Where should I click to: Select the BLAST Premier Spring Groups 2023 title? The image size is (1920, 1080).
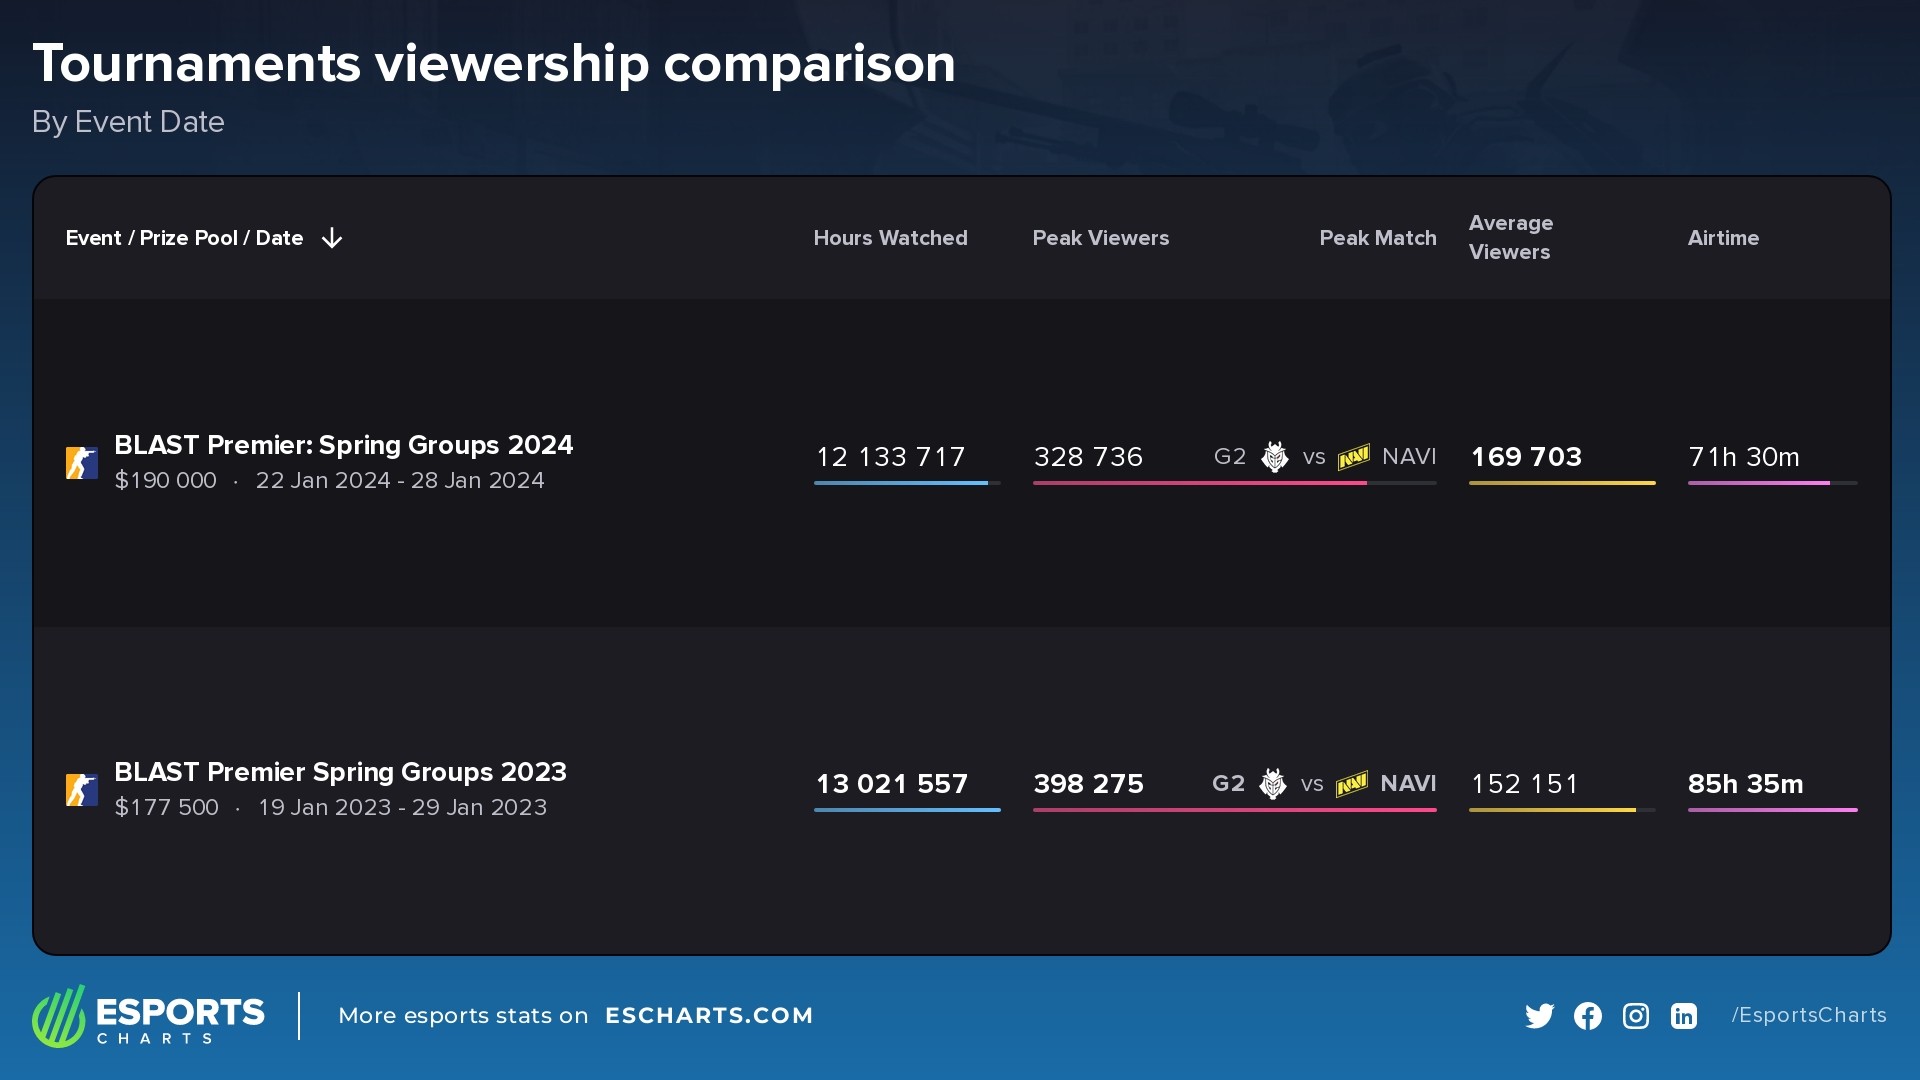pyautogui.click(x=340, y=772)
